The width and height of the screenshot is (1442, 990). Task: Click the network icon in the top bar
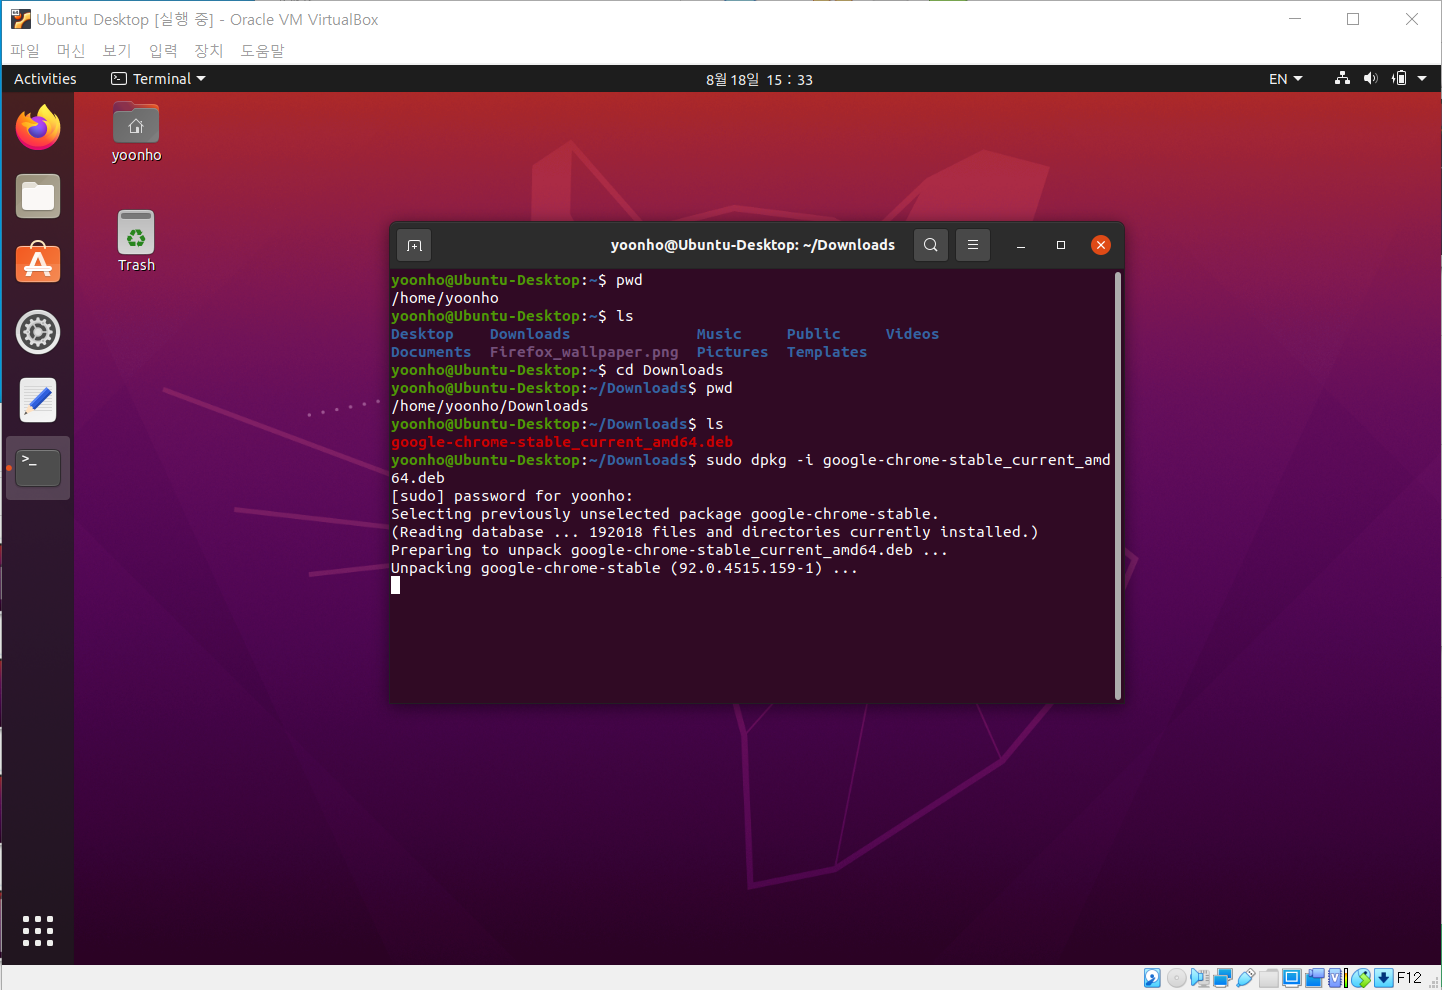coord(1343,78)
